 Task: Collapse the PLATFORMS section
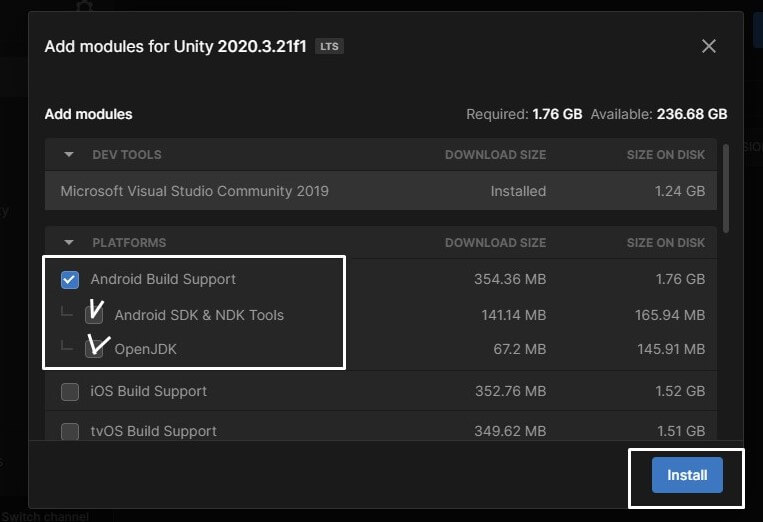[69, 242]
